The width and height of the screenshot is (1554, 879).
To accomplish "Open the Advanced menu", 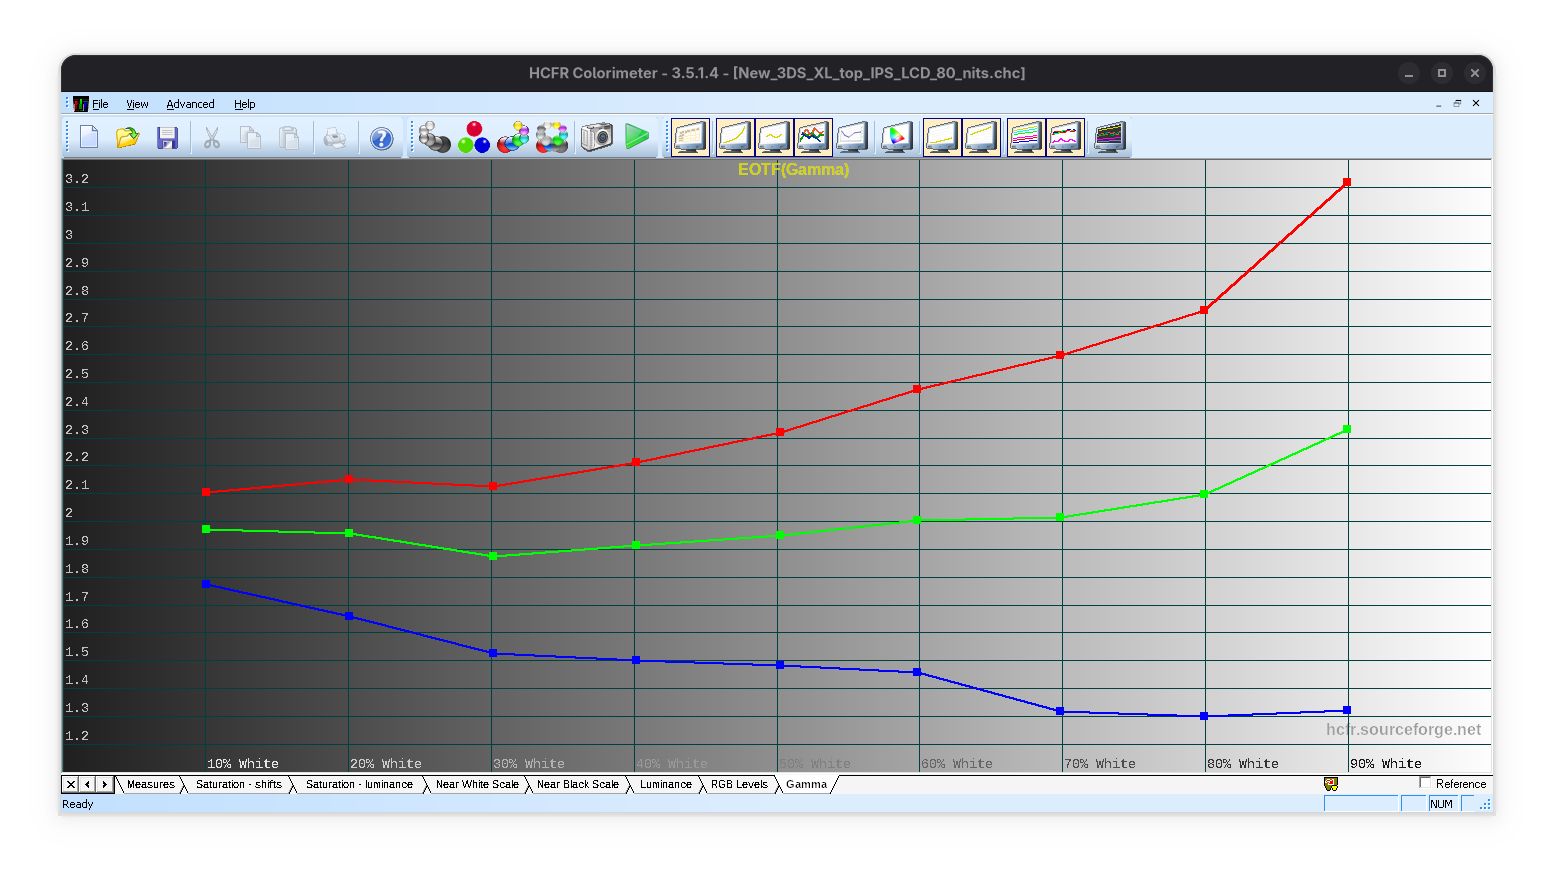I will click(x=190, y=104).
